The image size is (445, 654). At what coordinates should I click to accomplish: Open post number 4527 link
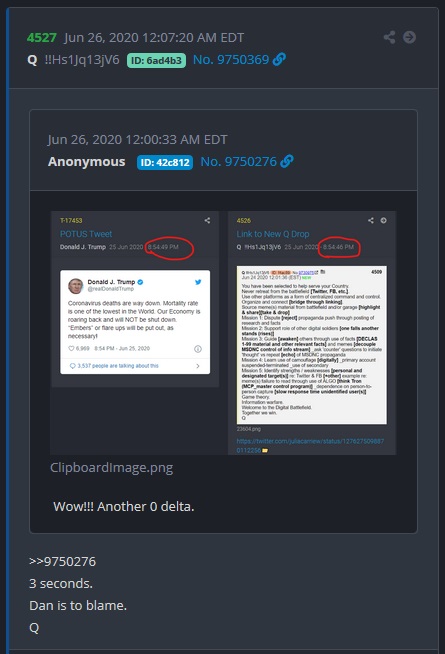pos(41,38)
